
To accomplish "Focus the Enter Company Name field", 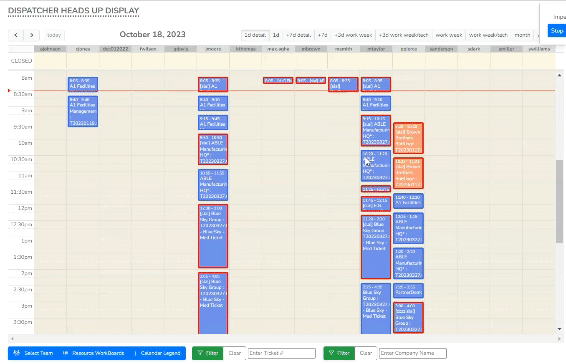I will coord(413,353).
